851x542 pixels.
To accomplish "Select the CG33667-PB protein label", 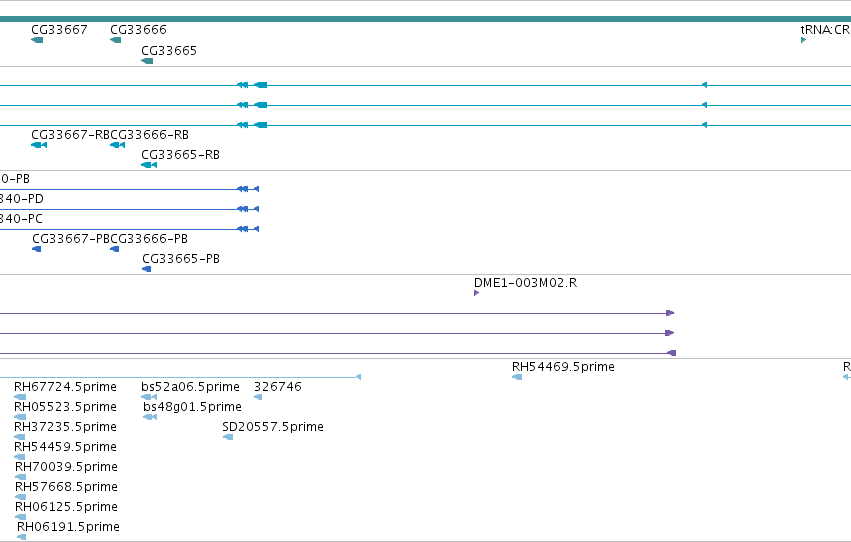I will [x=71, y=239].
